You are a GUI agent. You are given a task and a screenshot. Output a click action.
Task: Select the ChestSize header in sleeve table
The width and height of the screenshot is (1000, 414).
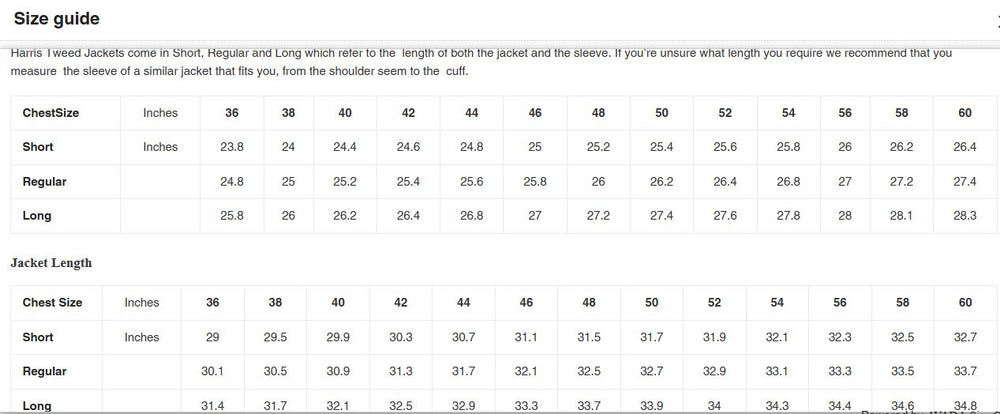click(x=50, y=113)
